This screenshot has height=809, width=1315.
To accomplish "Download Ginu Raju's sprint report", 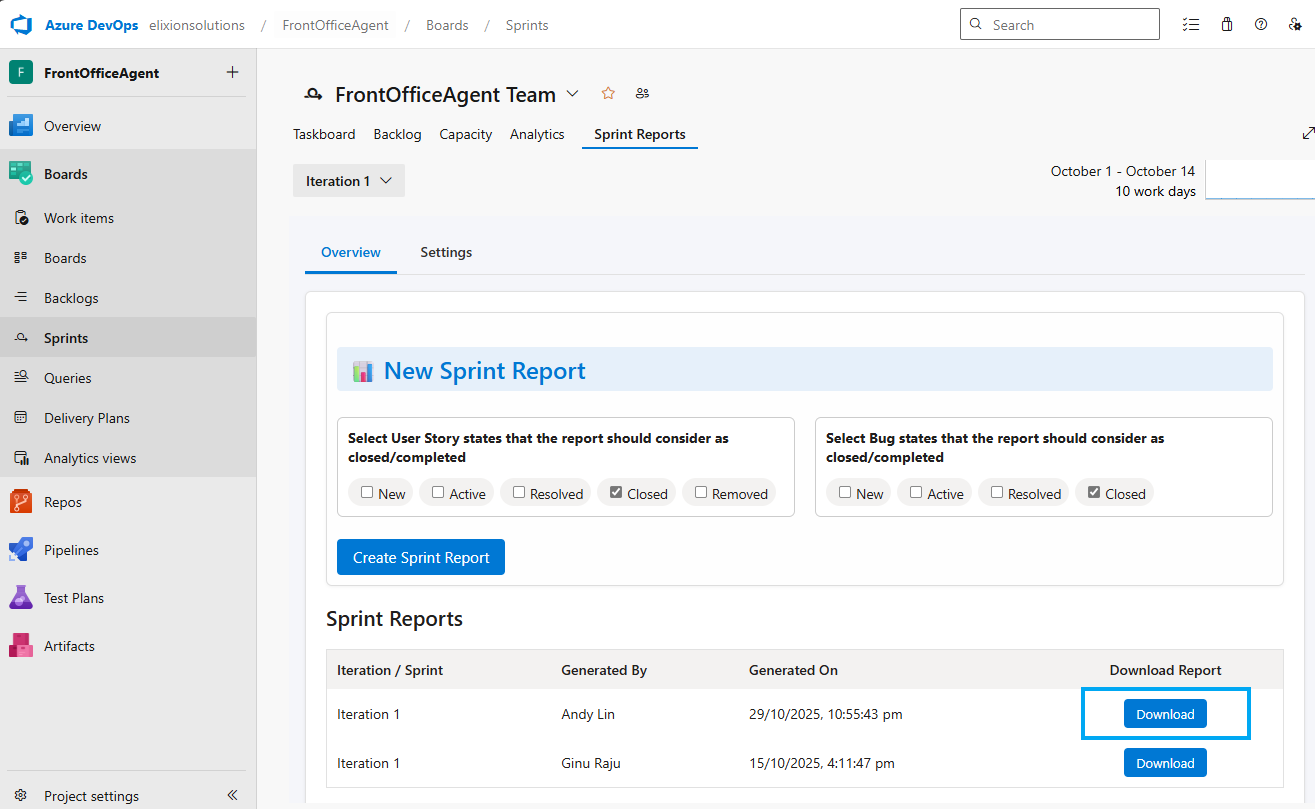I will click(1165, 763).
